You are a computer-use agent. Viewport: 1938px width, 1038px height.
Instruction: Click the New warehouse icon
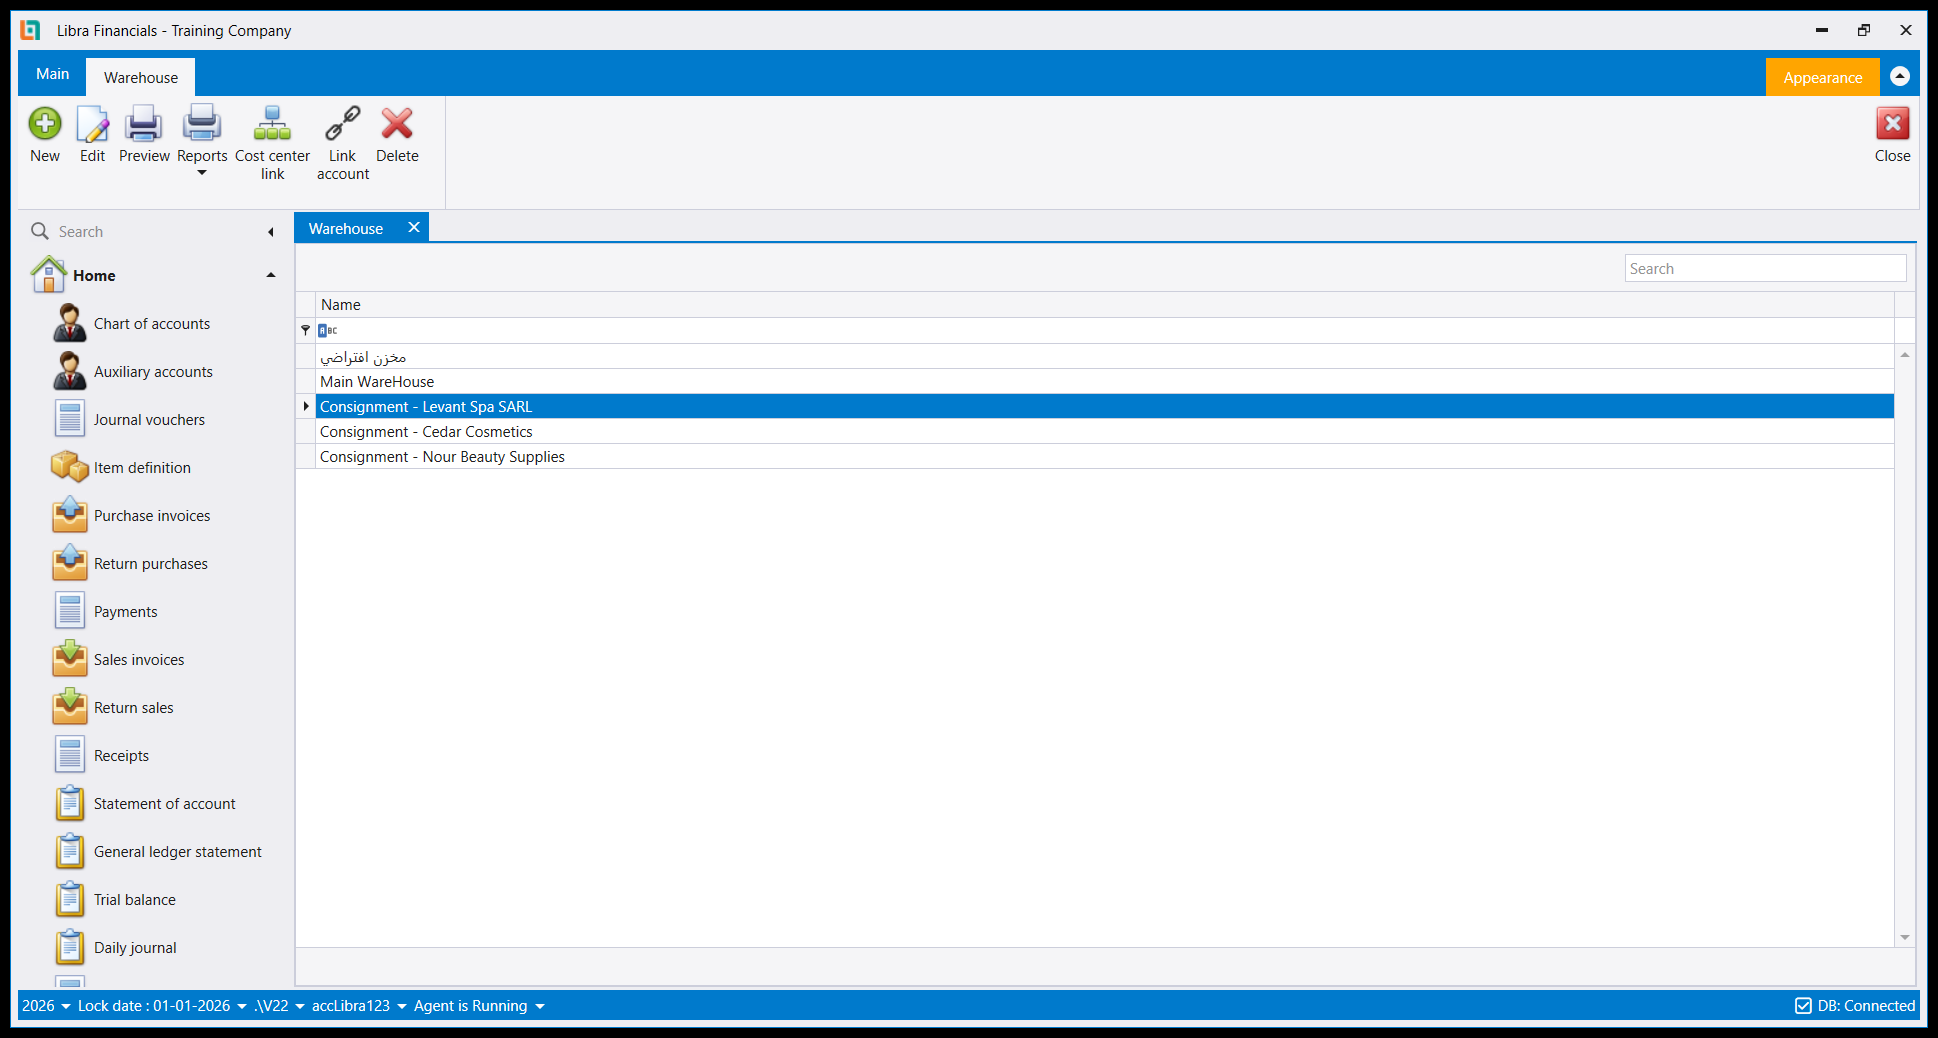[x=45, y=124]
